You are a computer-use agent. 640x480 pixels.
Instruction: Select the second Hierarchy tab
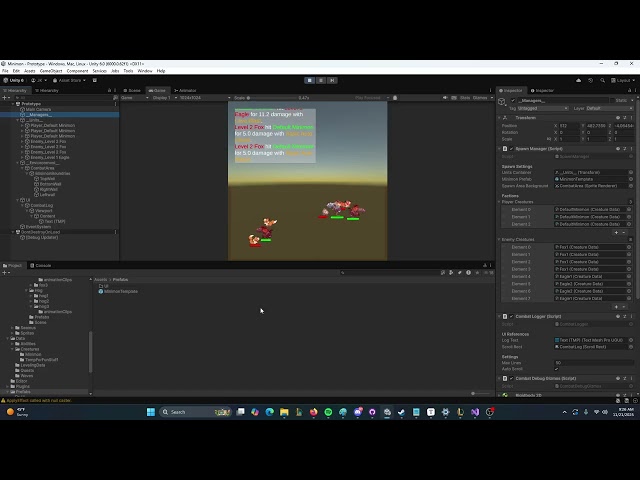[x=47, y=91]
